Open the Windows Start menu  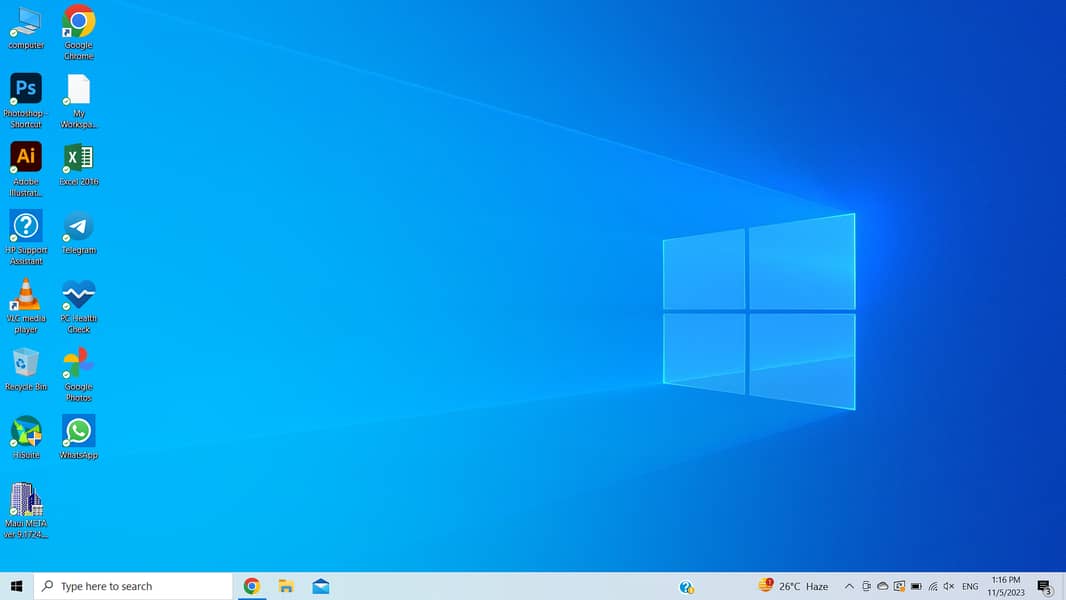(16, 586)
